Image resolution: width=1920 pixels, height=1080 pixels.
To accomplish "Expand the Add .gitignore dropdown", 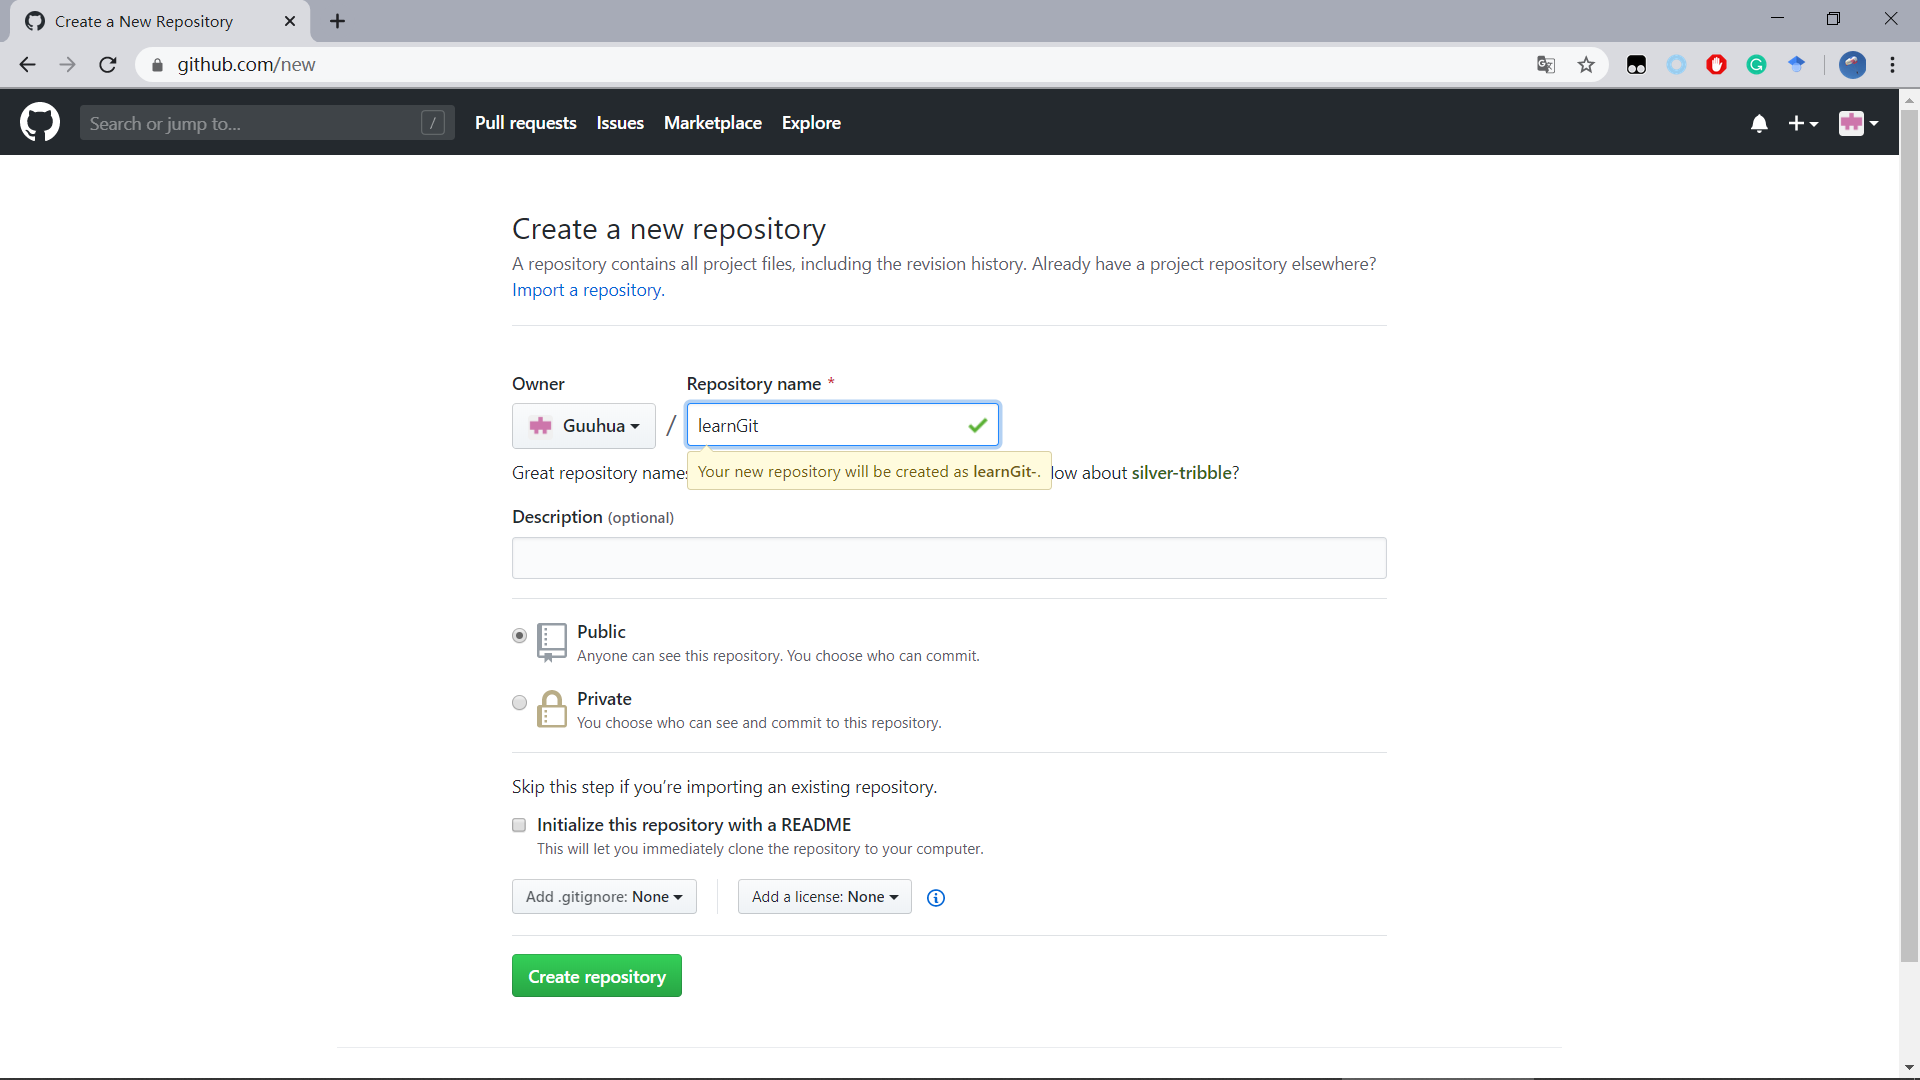I will tap(604, 897).
